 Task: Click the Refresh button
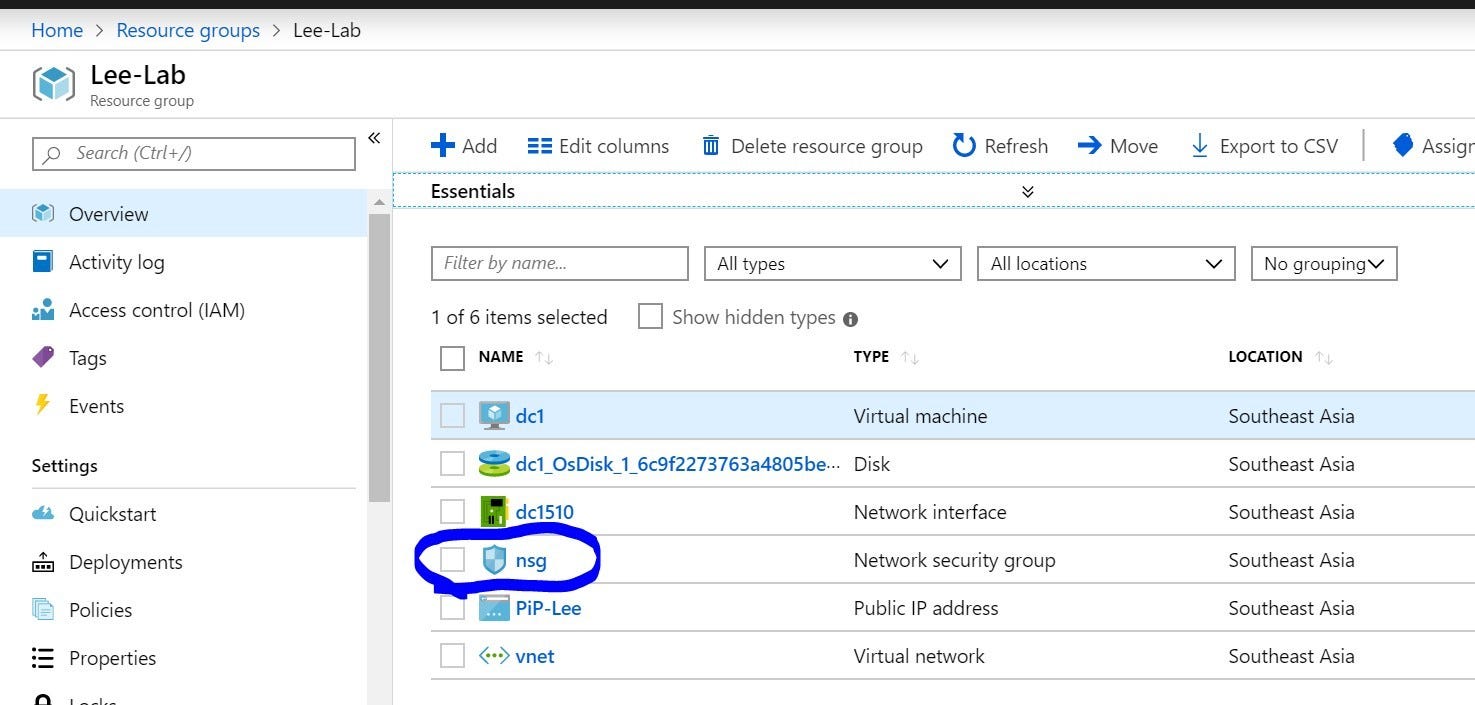point(1000,146)
